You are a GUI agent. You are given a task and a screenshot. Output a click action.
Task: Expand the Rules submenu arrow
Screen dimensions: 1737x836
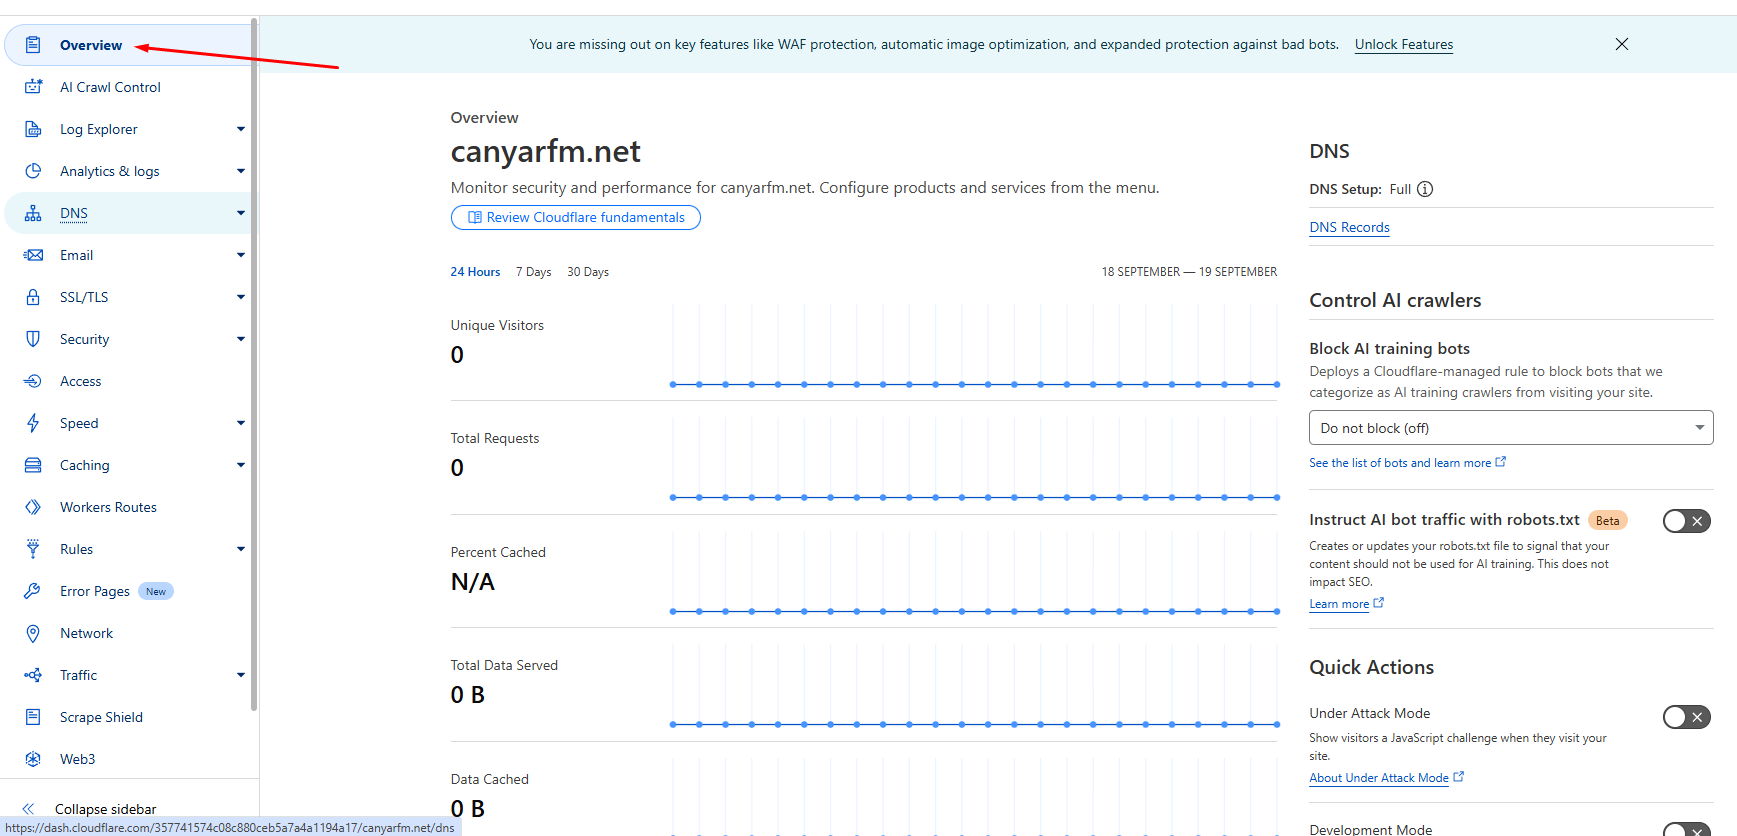(x=241, y=549)
